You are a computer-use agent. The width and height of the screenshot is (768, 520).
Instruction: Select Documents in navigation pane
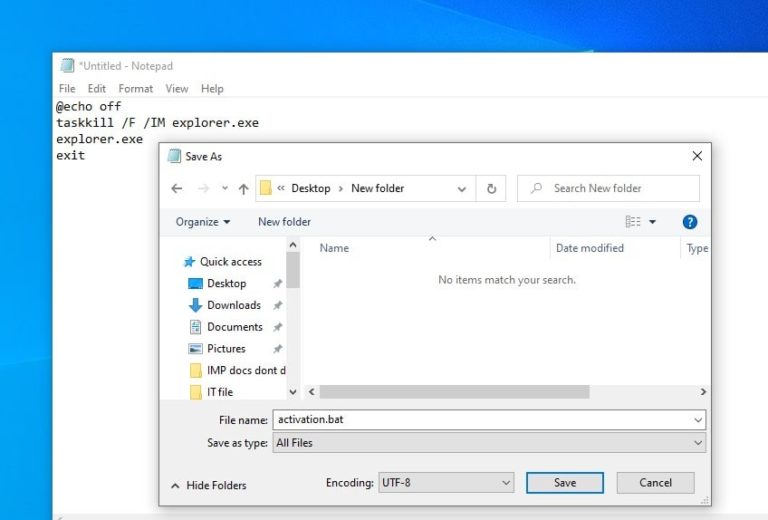234,327
